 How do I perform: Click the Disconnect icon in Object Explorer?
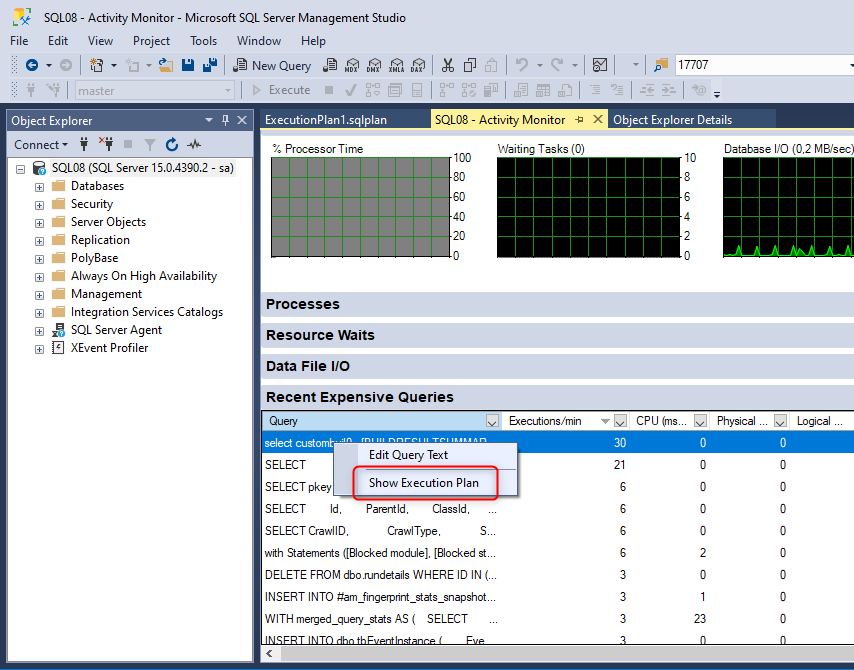point(106,144)
